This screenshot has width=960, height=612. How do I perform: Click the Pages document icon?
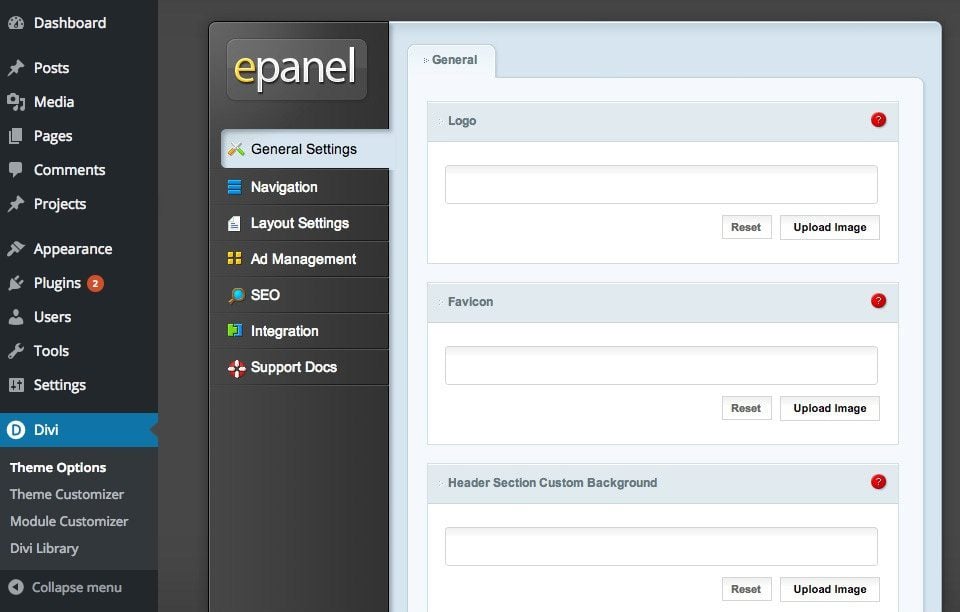[x=16, y=136]
